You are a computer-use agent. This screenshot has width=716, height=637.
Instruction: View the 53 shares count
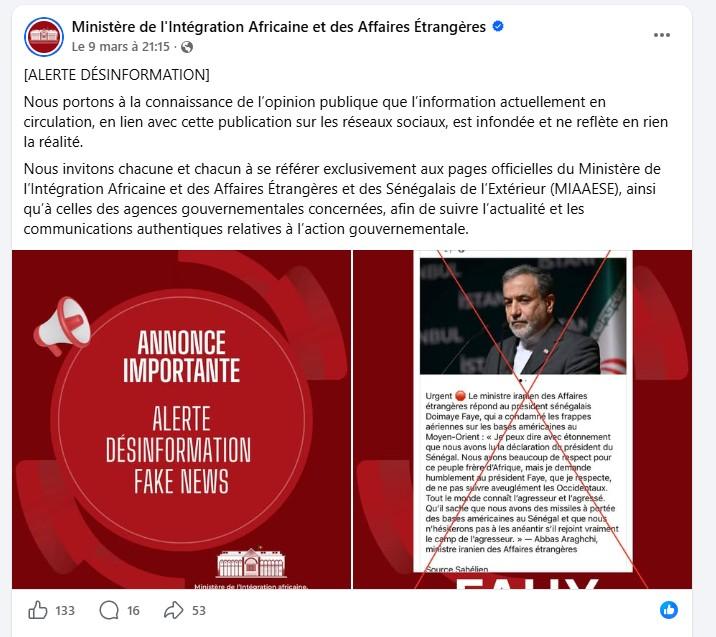coord(199,611)
